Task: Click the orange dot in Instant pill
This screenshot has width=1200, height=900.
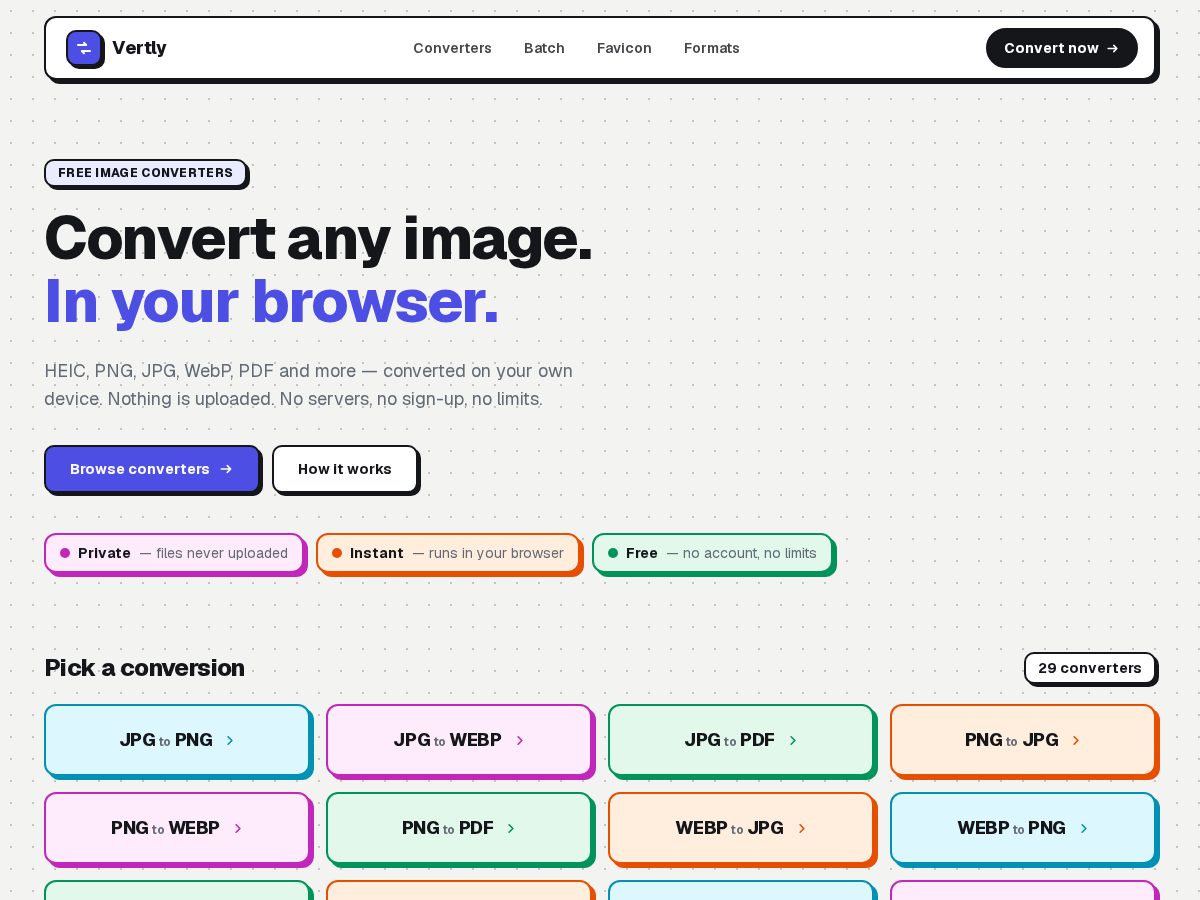Action: pyautogui.click(x=337, y=553)
